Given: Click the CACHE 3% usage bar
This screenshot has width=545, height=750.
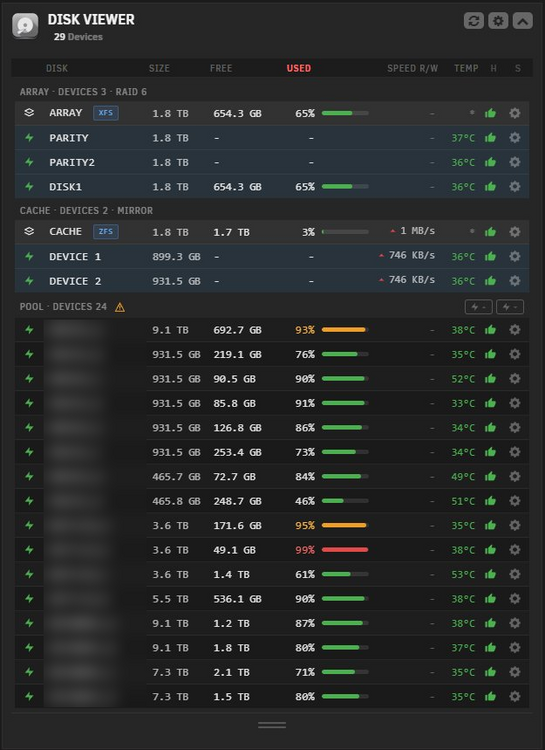Looking at the screenshot, I should pyautogui.click(x=345, y=232).
